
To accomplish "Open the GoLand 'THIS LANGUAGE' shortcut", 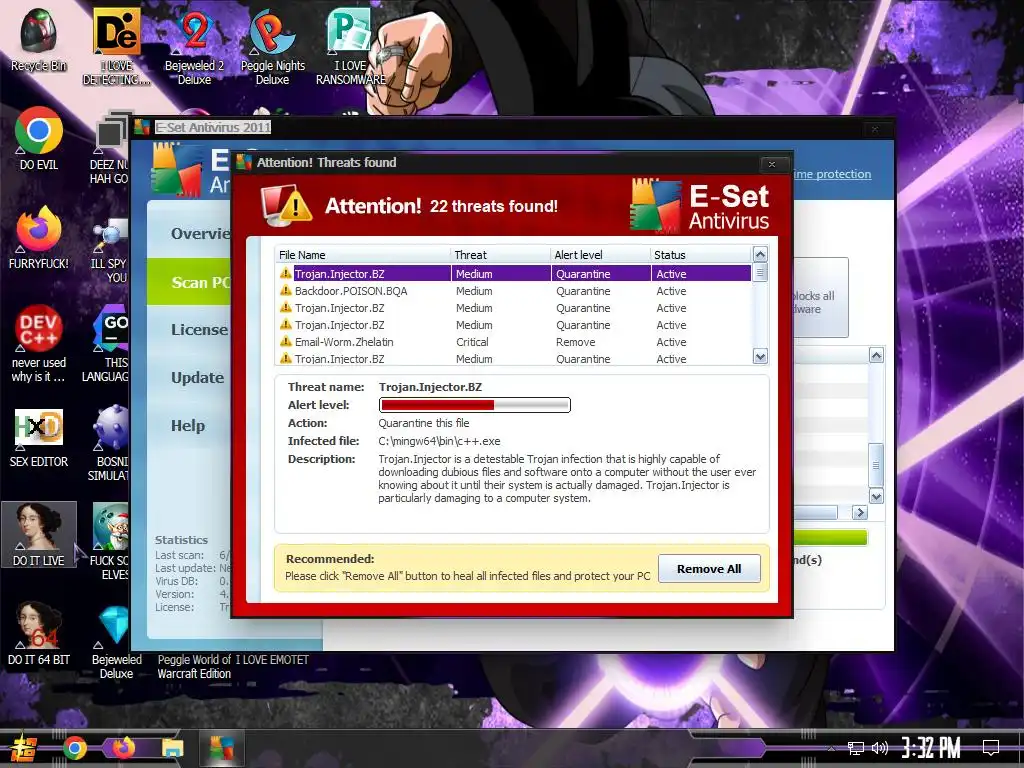I will (x=108, y=343).
